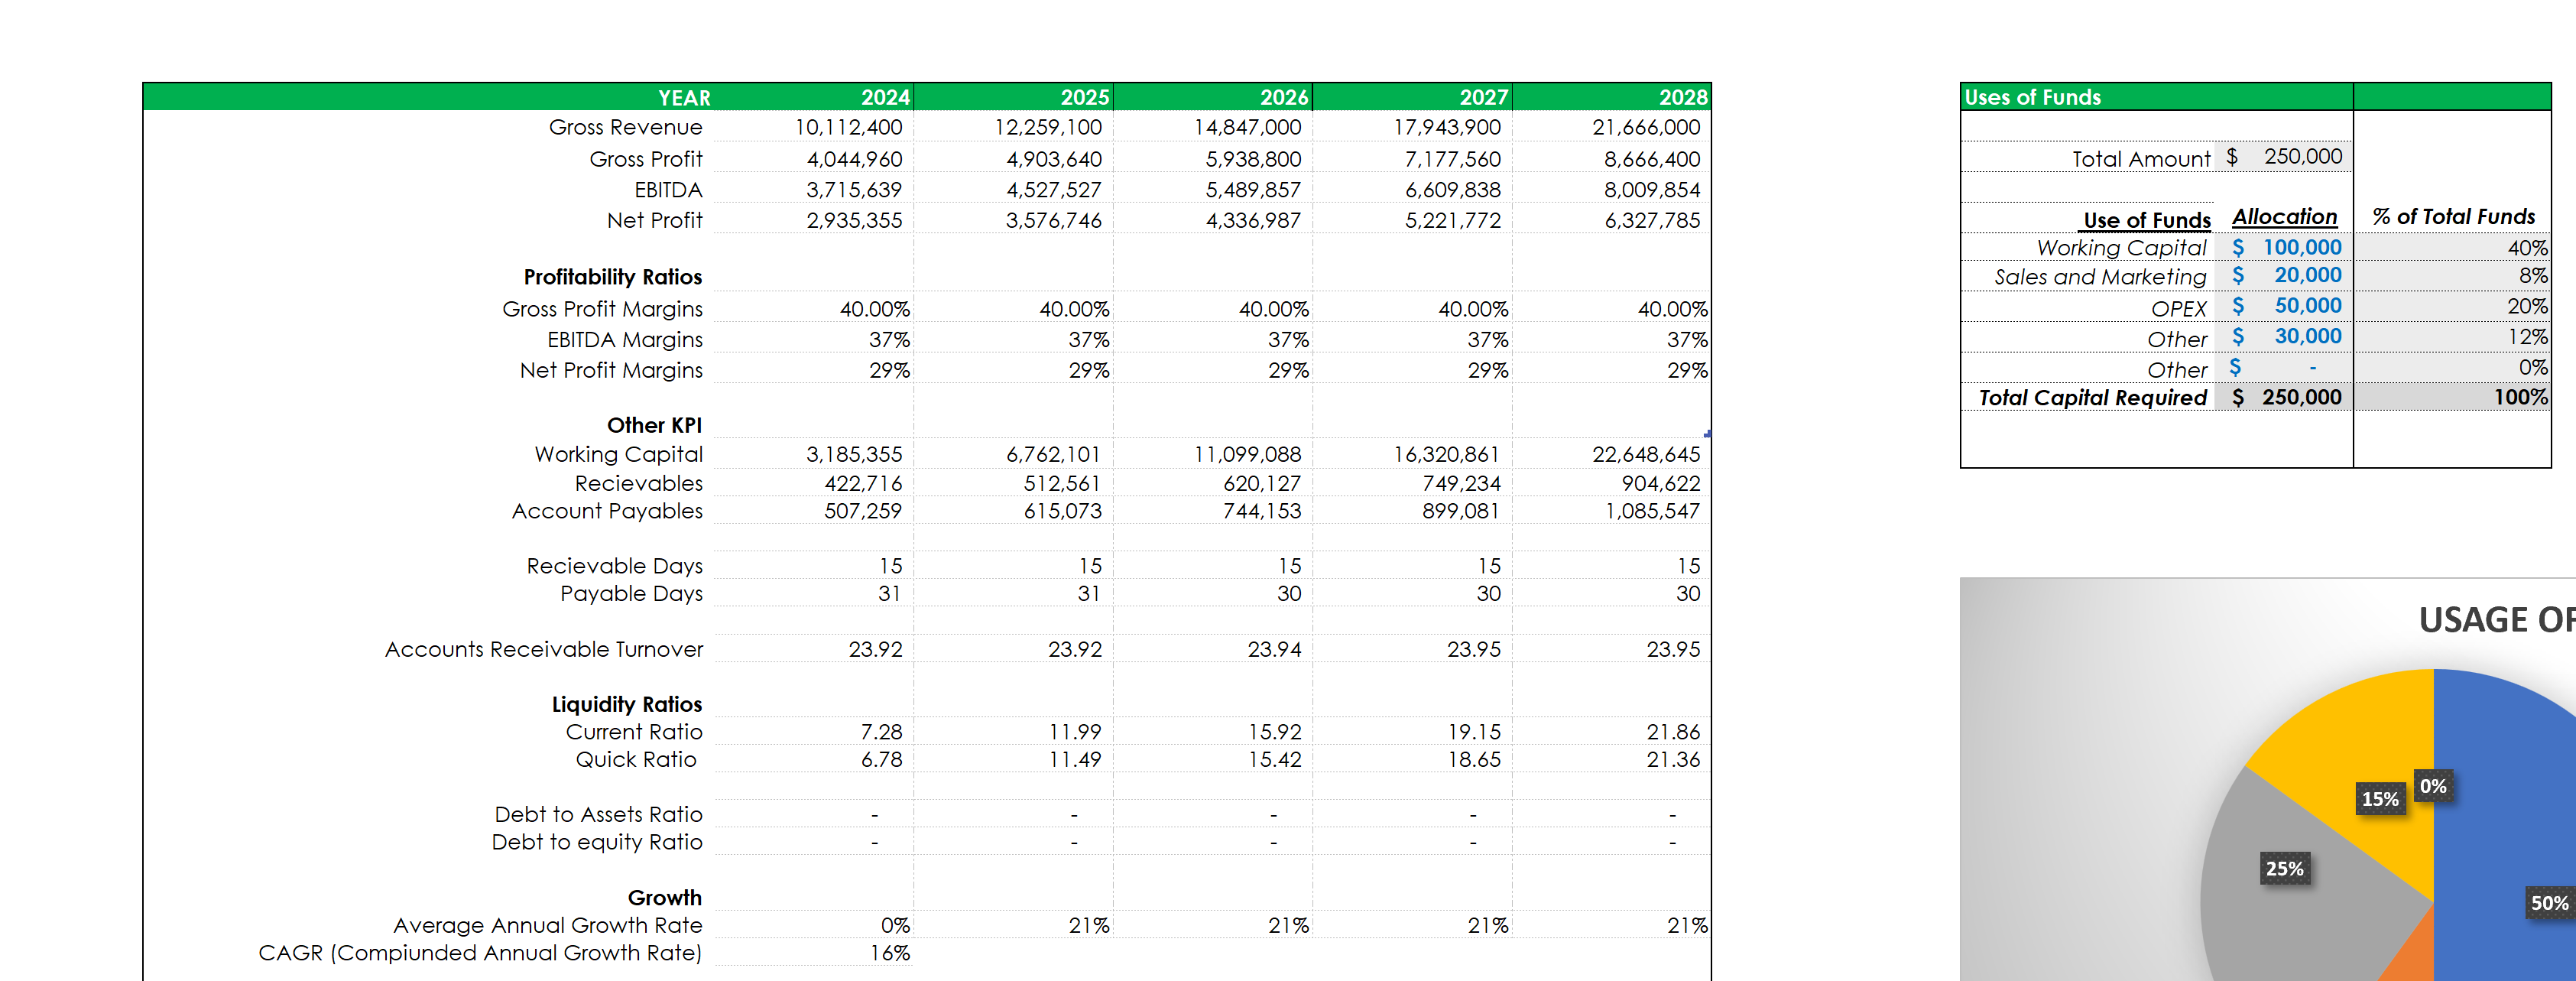Select 2026 turnover value 23.94
The image size is (2576, 981).
click(x=1274, y=649)
